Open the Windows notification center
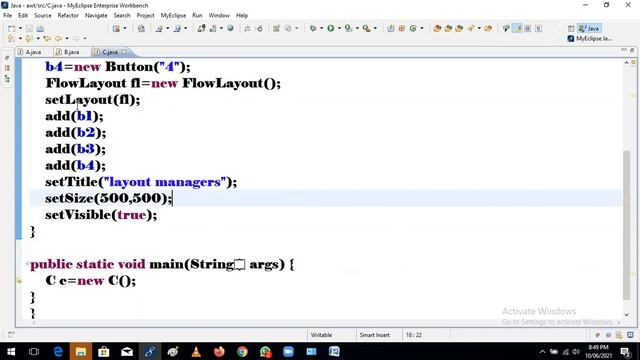The height and width of the screenshot is (360, 640). coord(626,351)
